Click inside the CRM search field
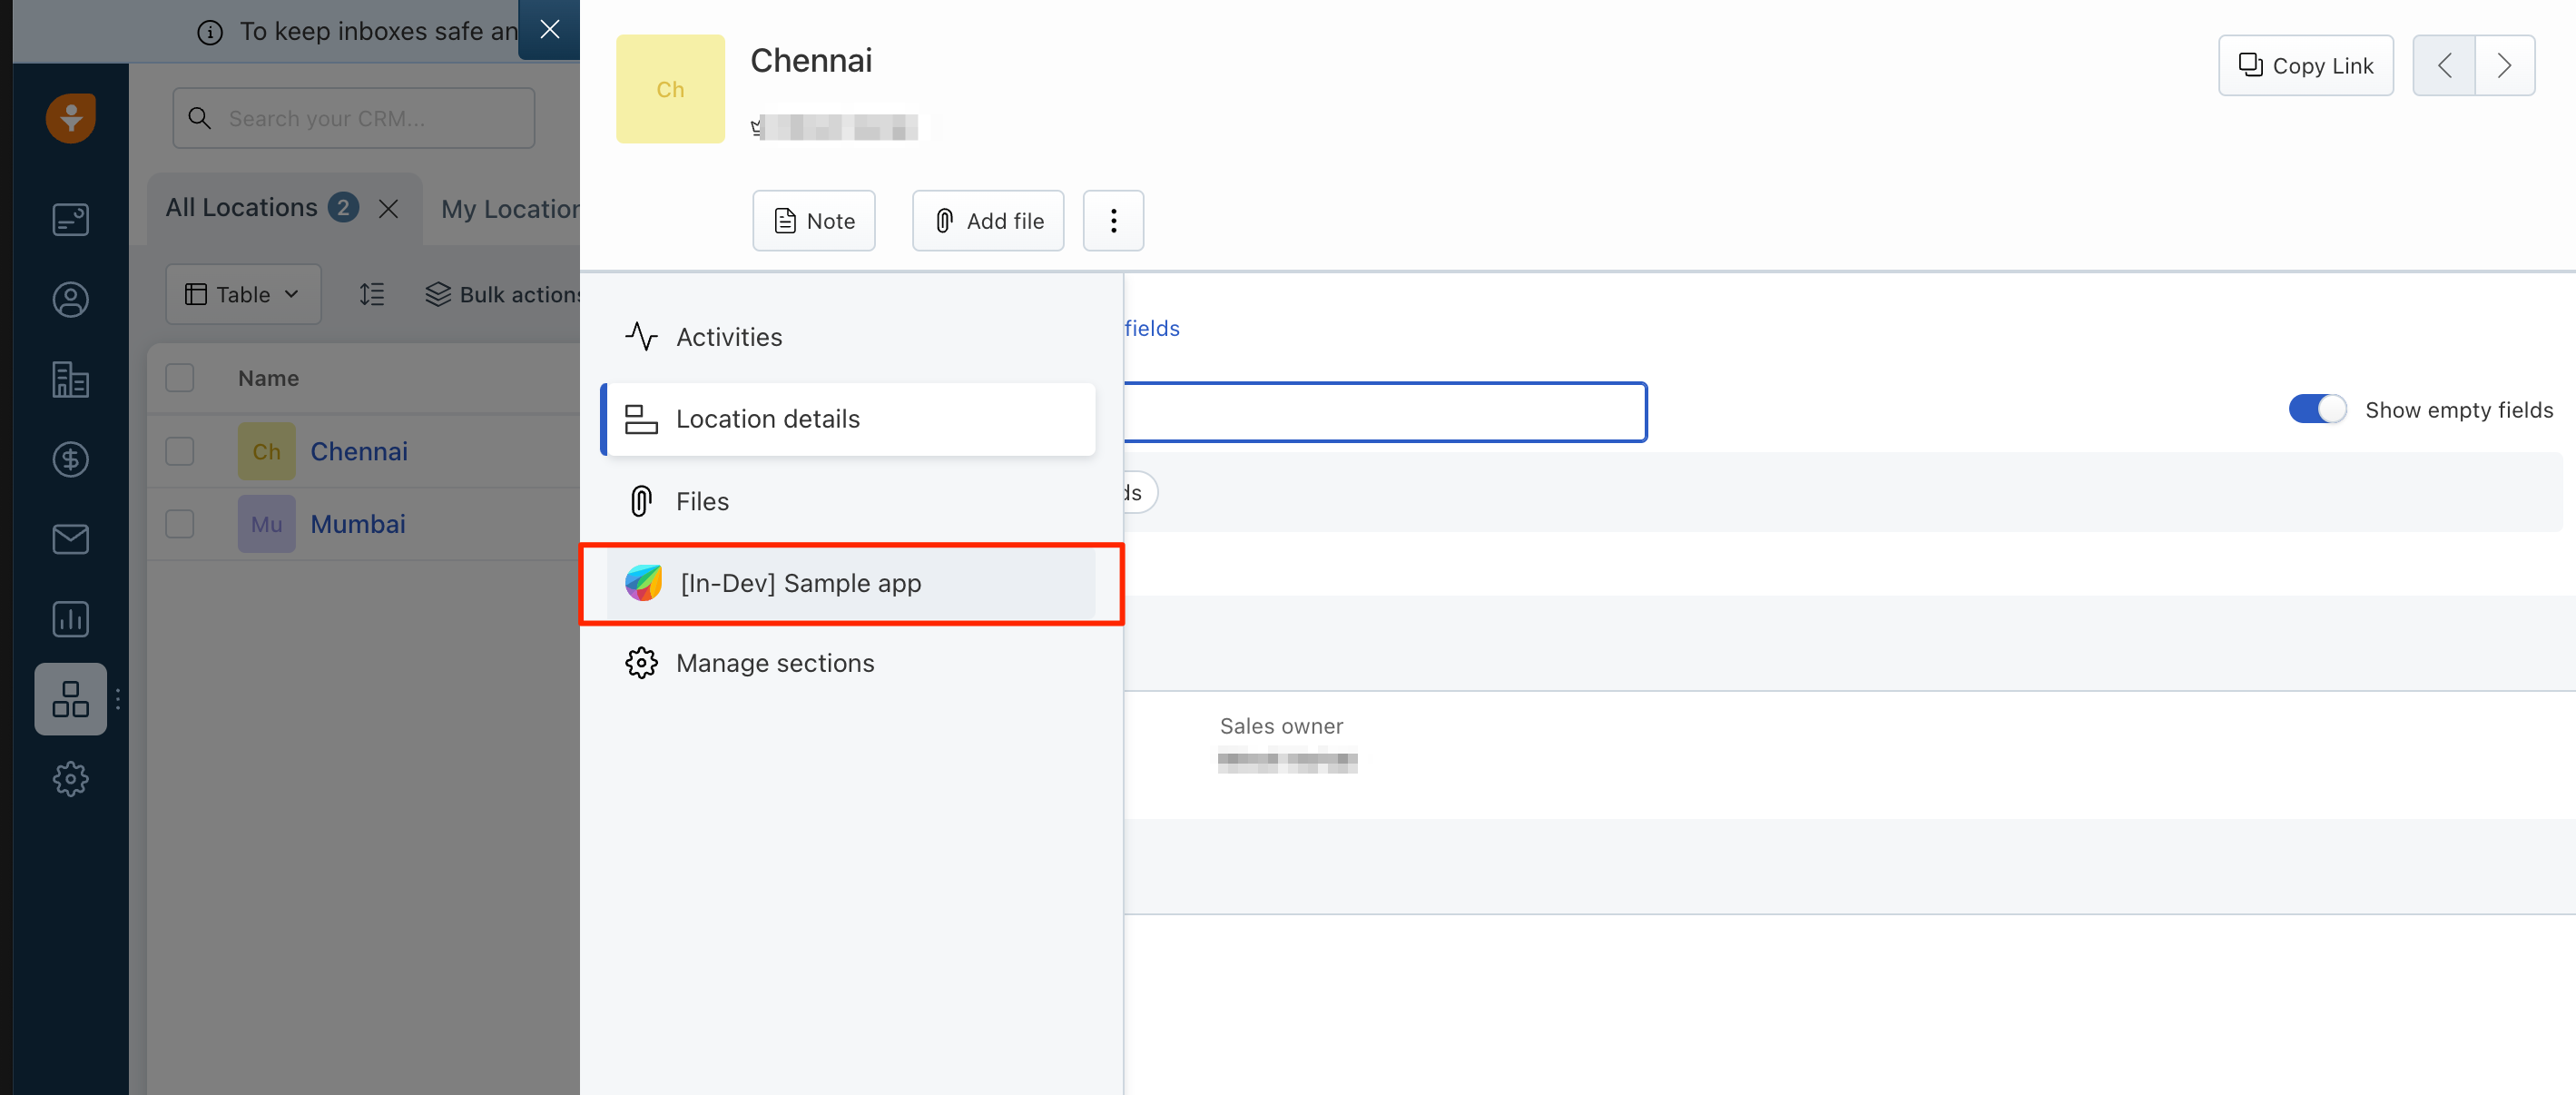The image size is (2576, 1095). click(x=352, y=117)
